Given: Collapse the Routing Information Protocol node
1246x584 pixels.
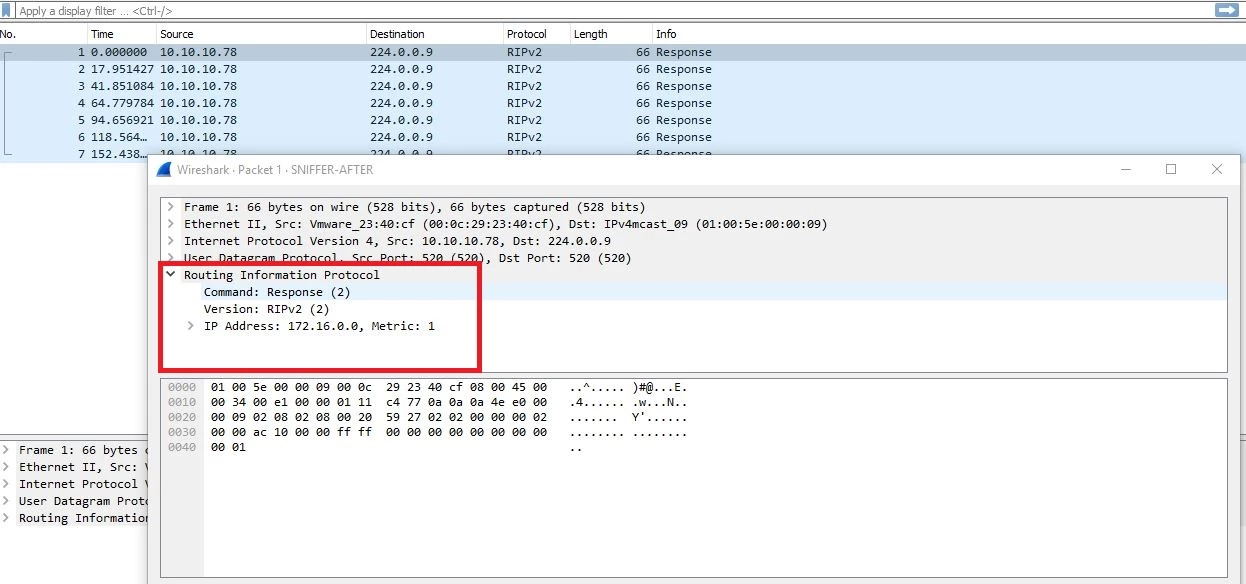Looking at the screenshot, I should point(171,275).
